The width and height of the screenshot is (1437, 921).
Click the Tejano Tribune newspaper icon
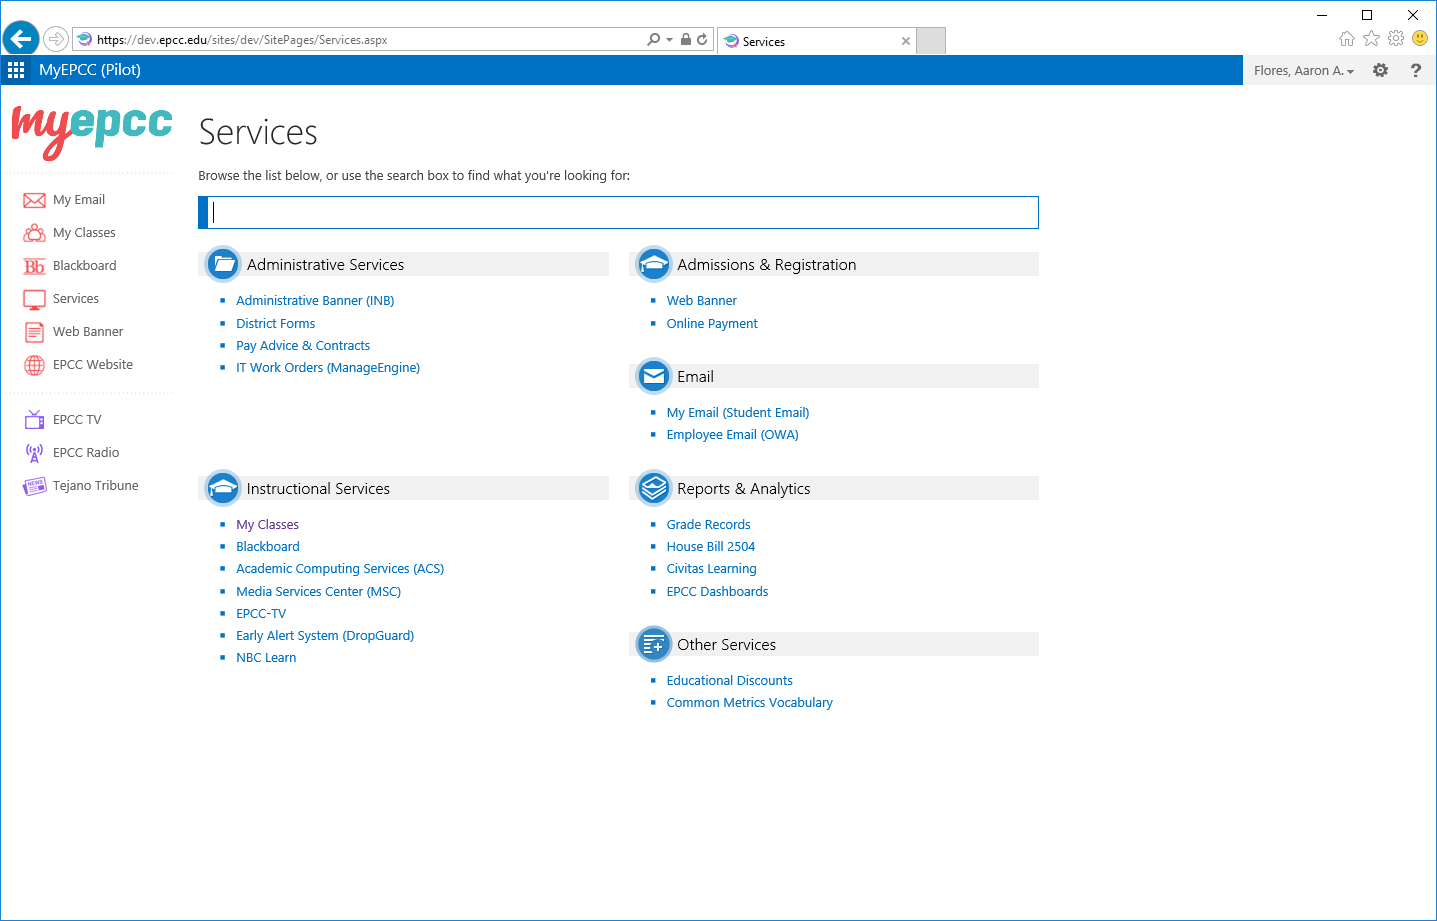[34, 486]
